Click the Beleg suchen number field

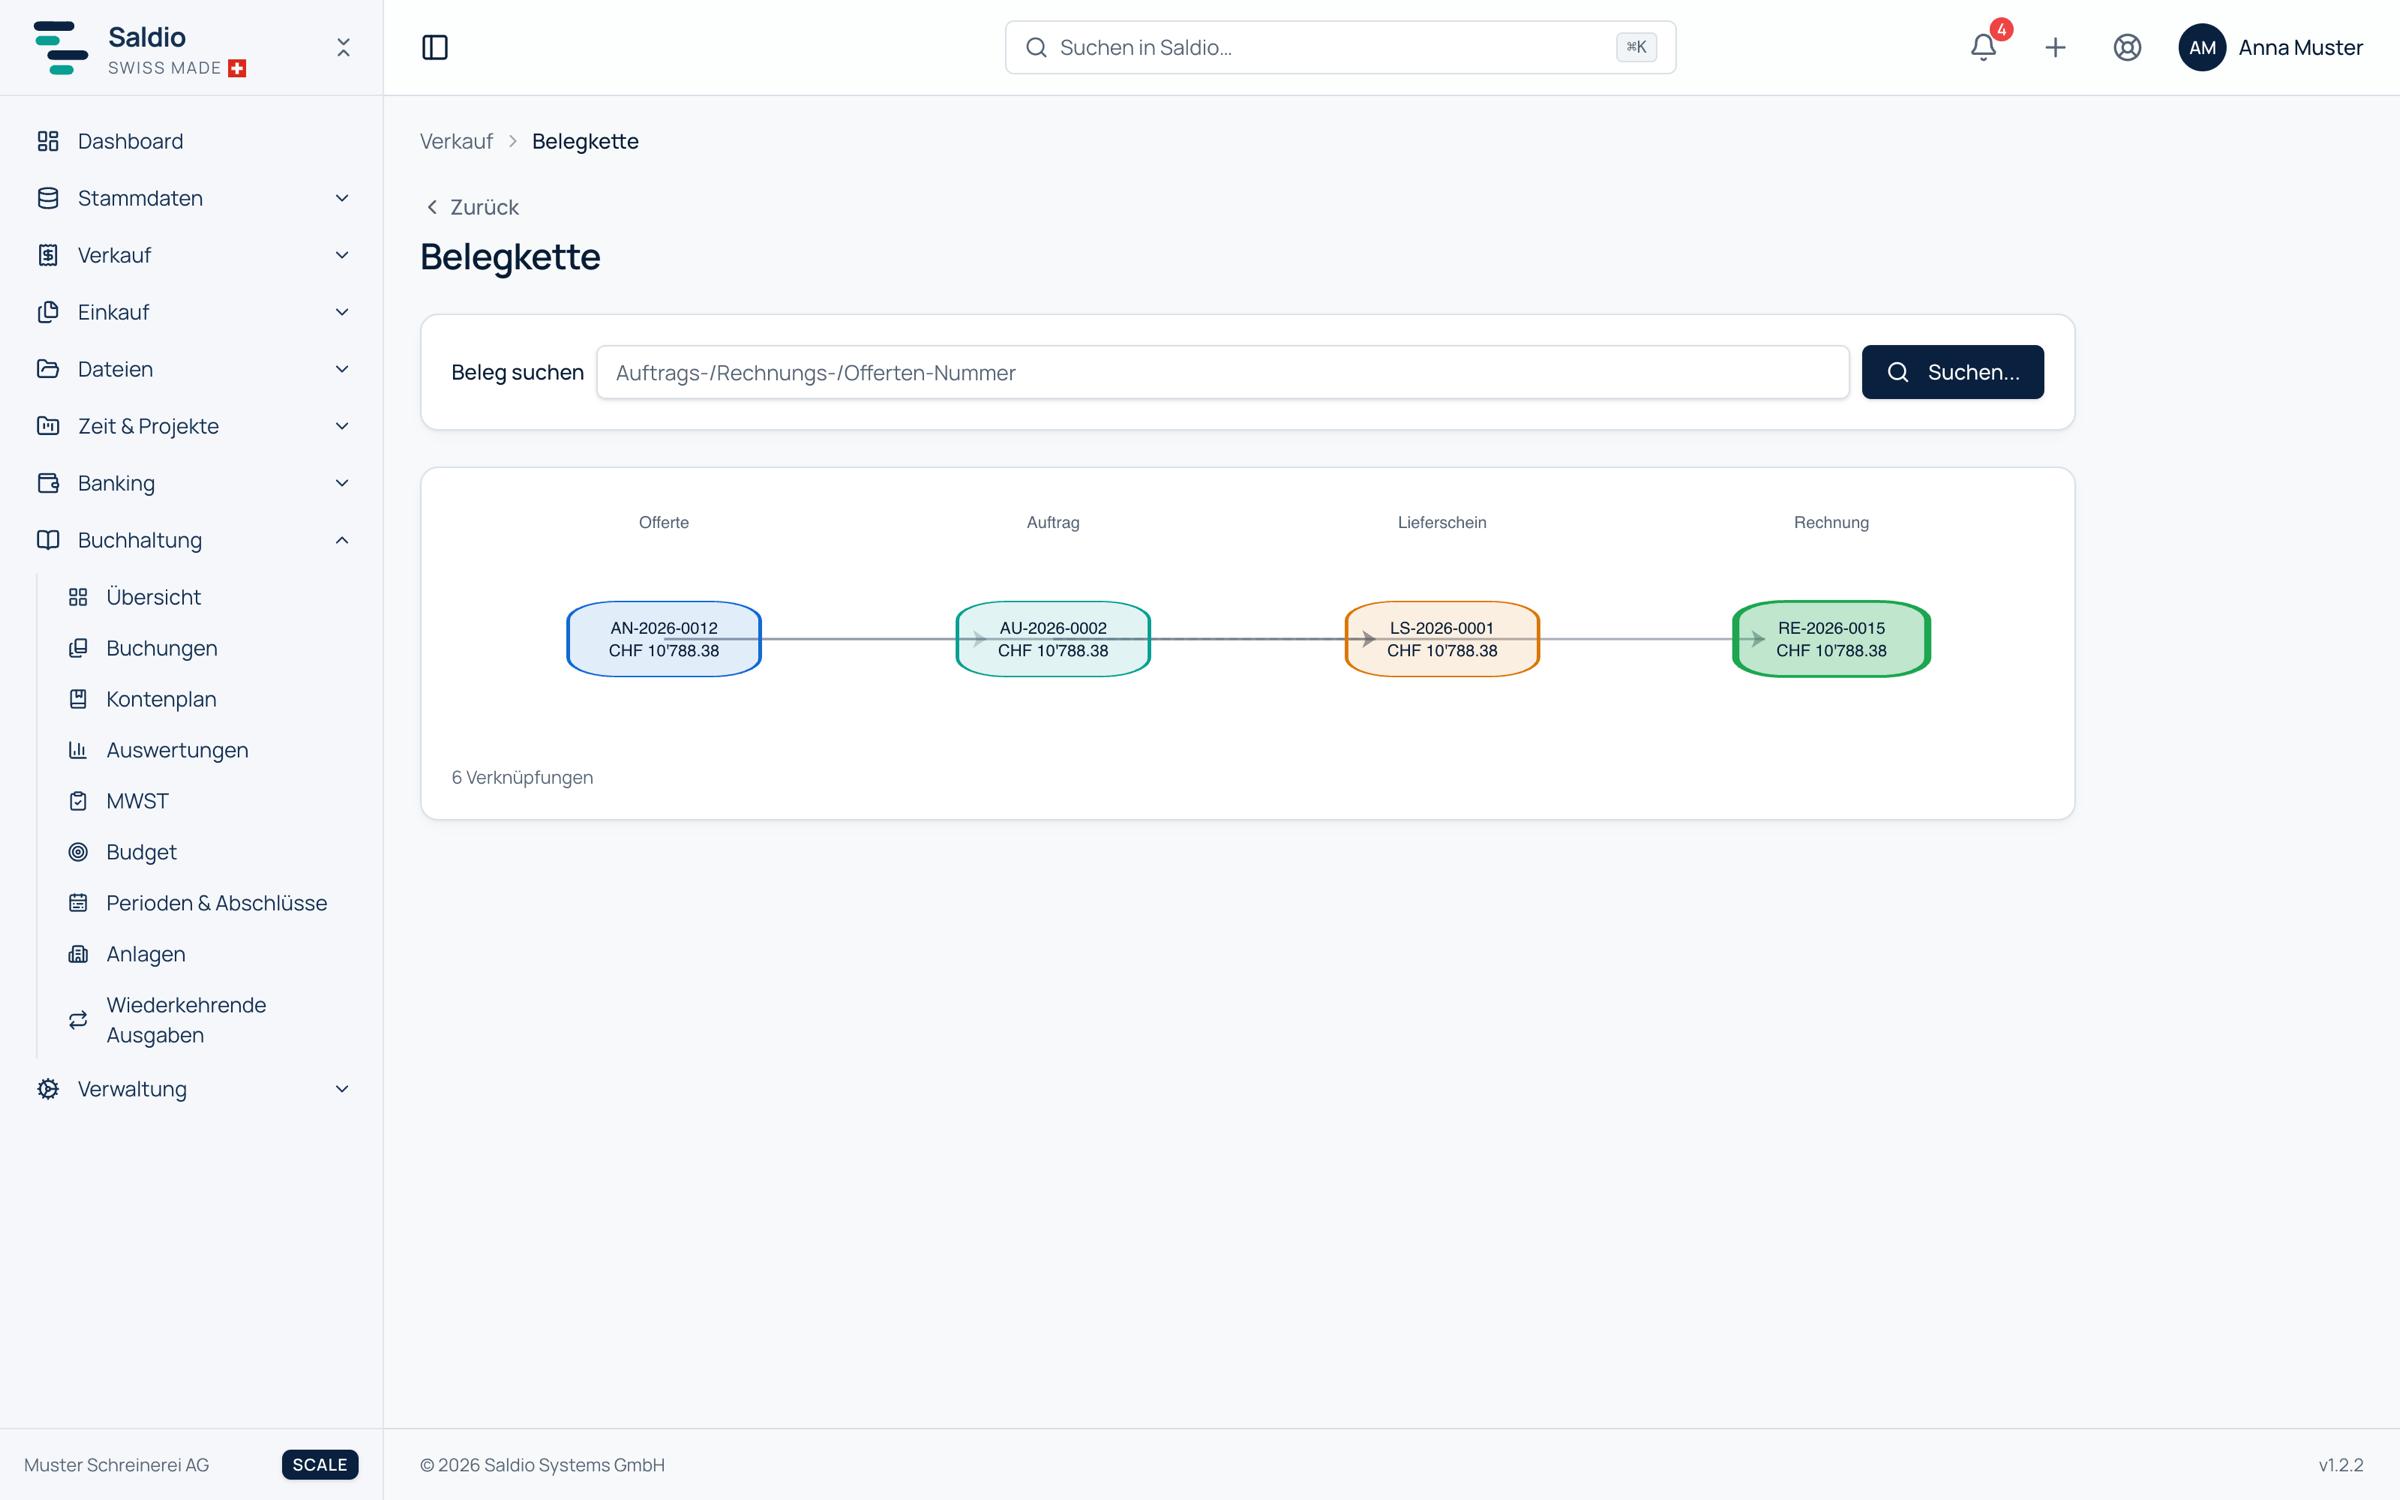1222,372
